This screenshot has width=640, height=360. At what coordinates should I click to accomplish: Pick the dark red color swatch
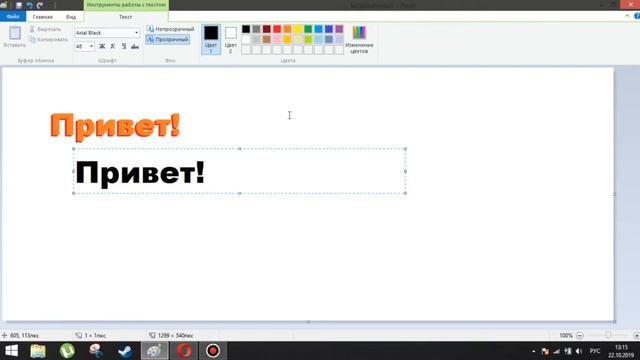point(267,29)
